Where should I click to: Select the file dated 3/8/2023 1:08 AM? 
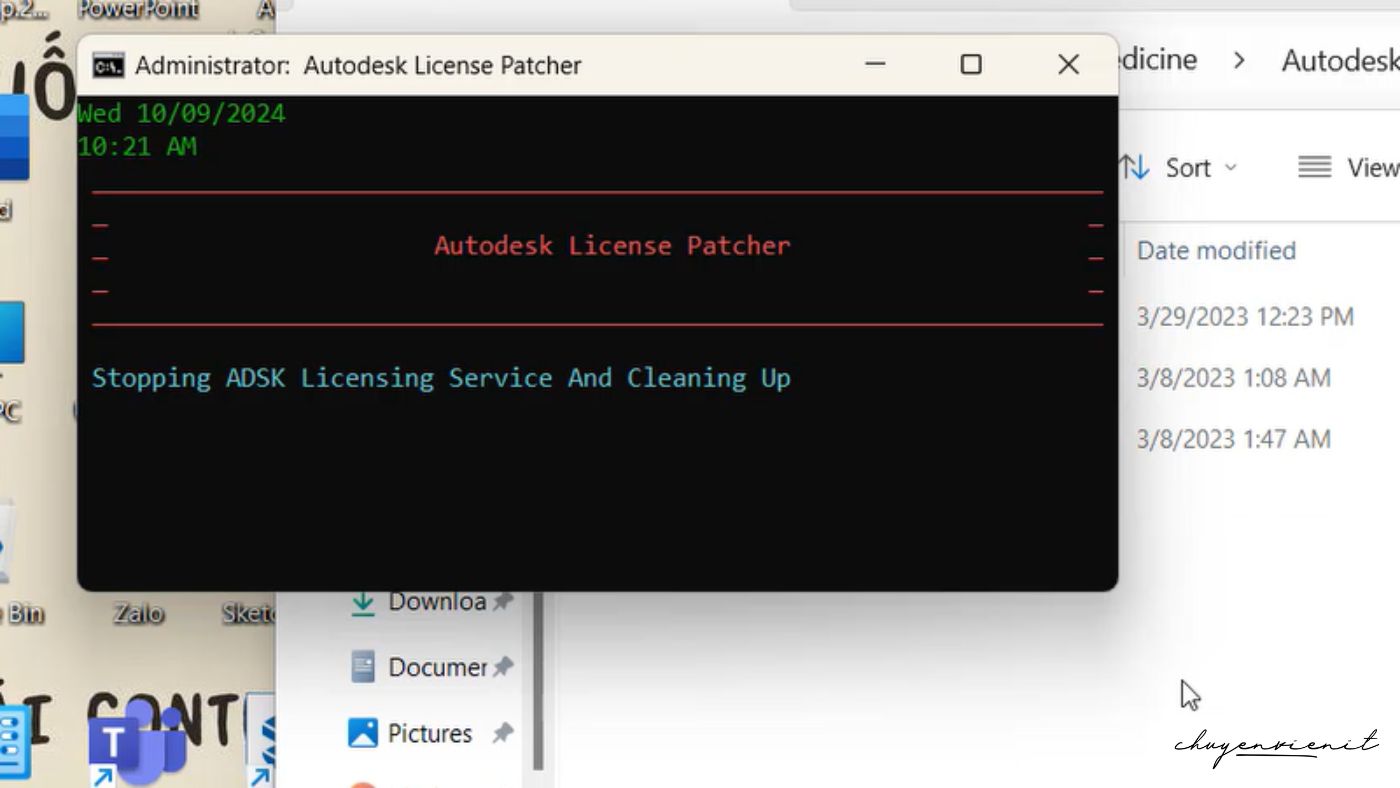pos(1234,378)
